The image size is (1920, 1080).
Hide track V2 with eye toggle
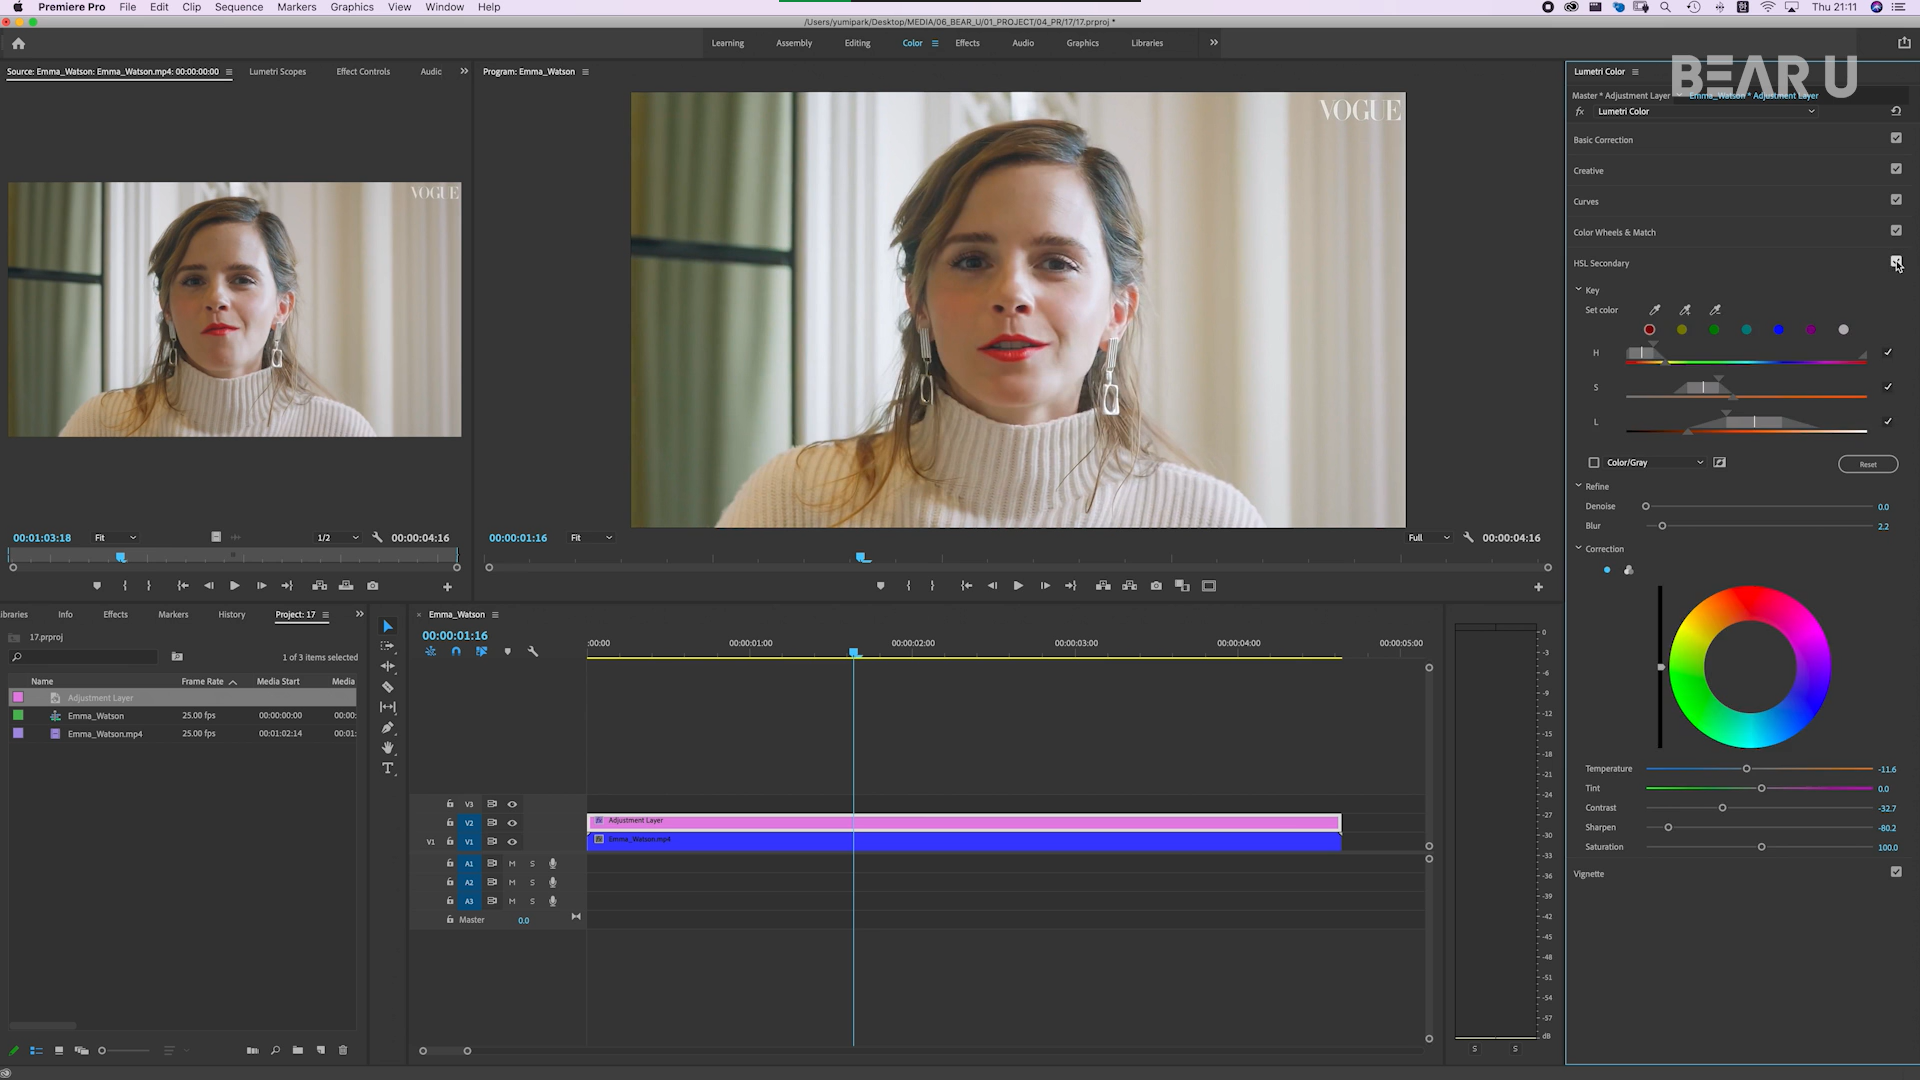coord(512,823)
